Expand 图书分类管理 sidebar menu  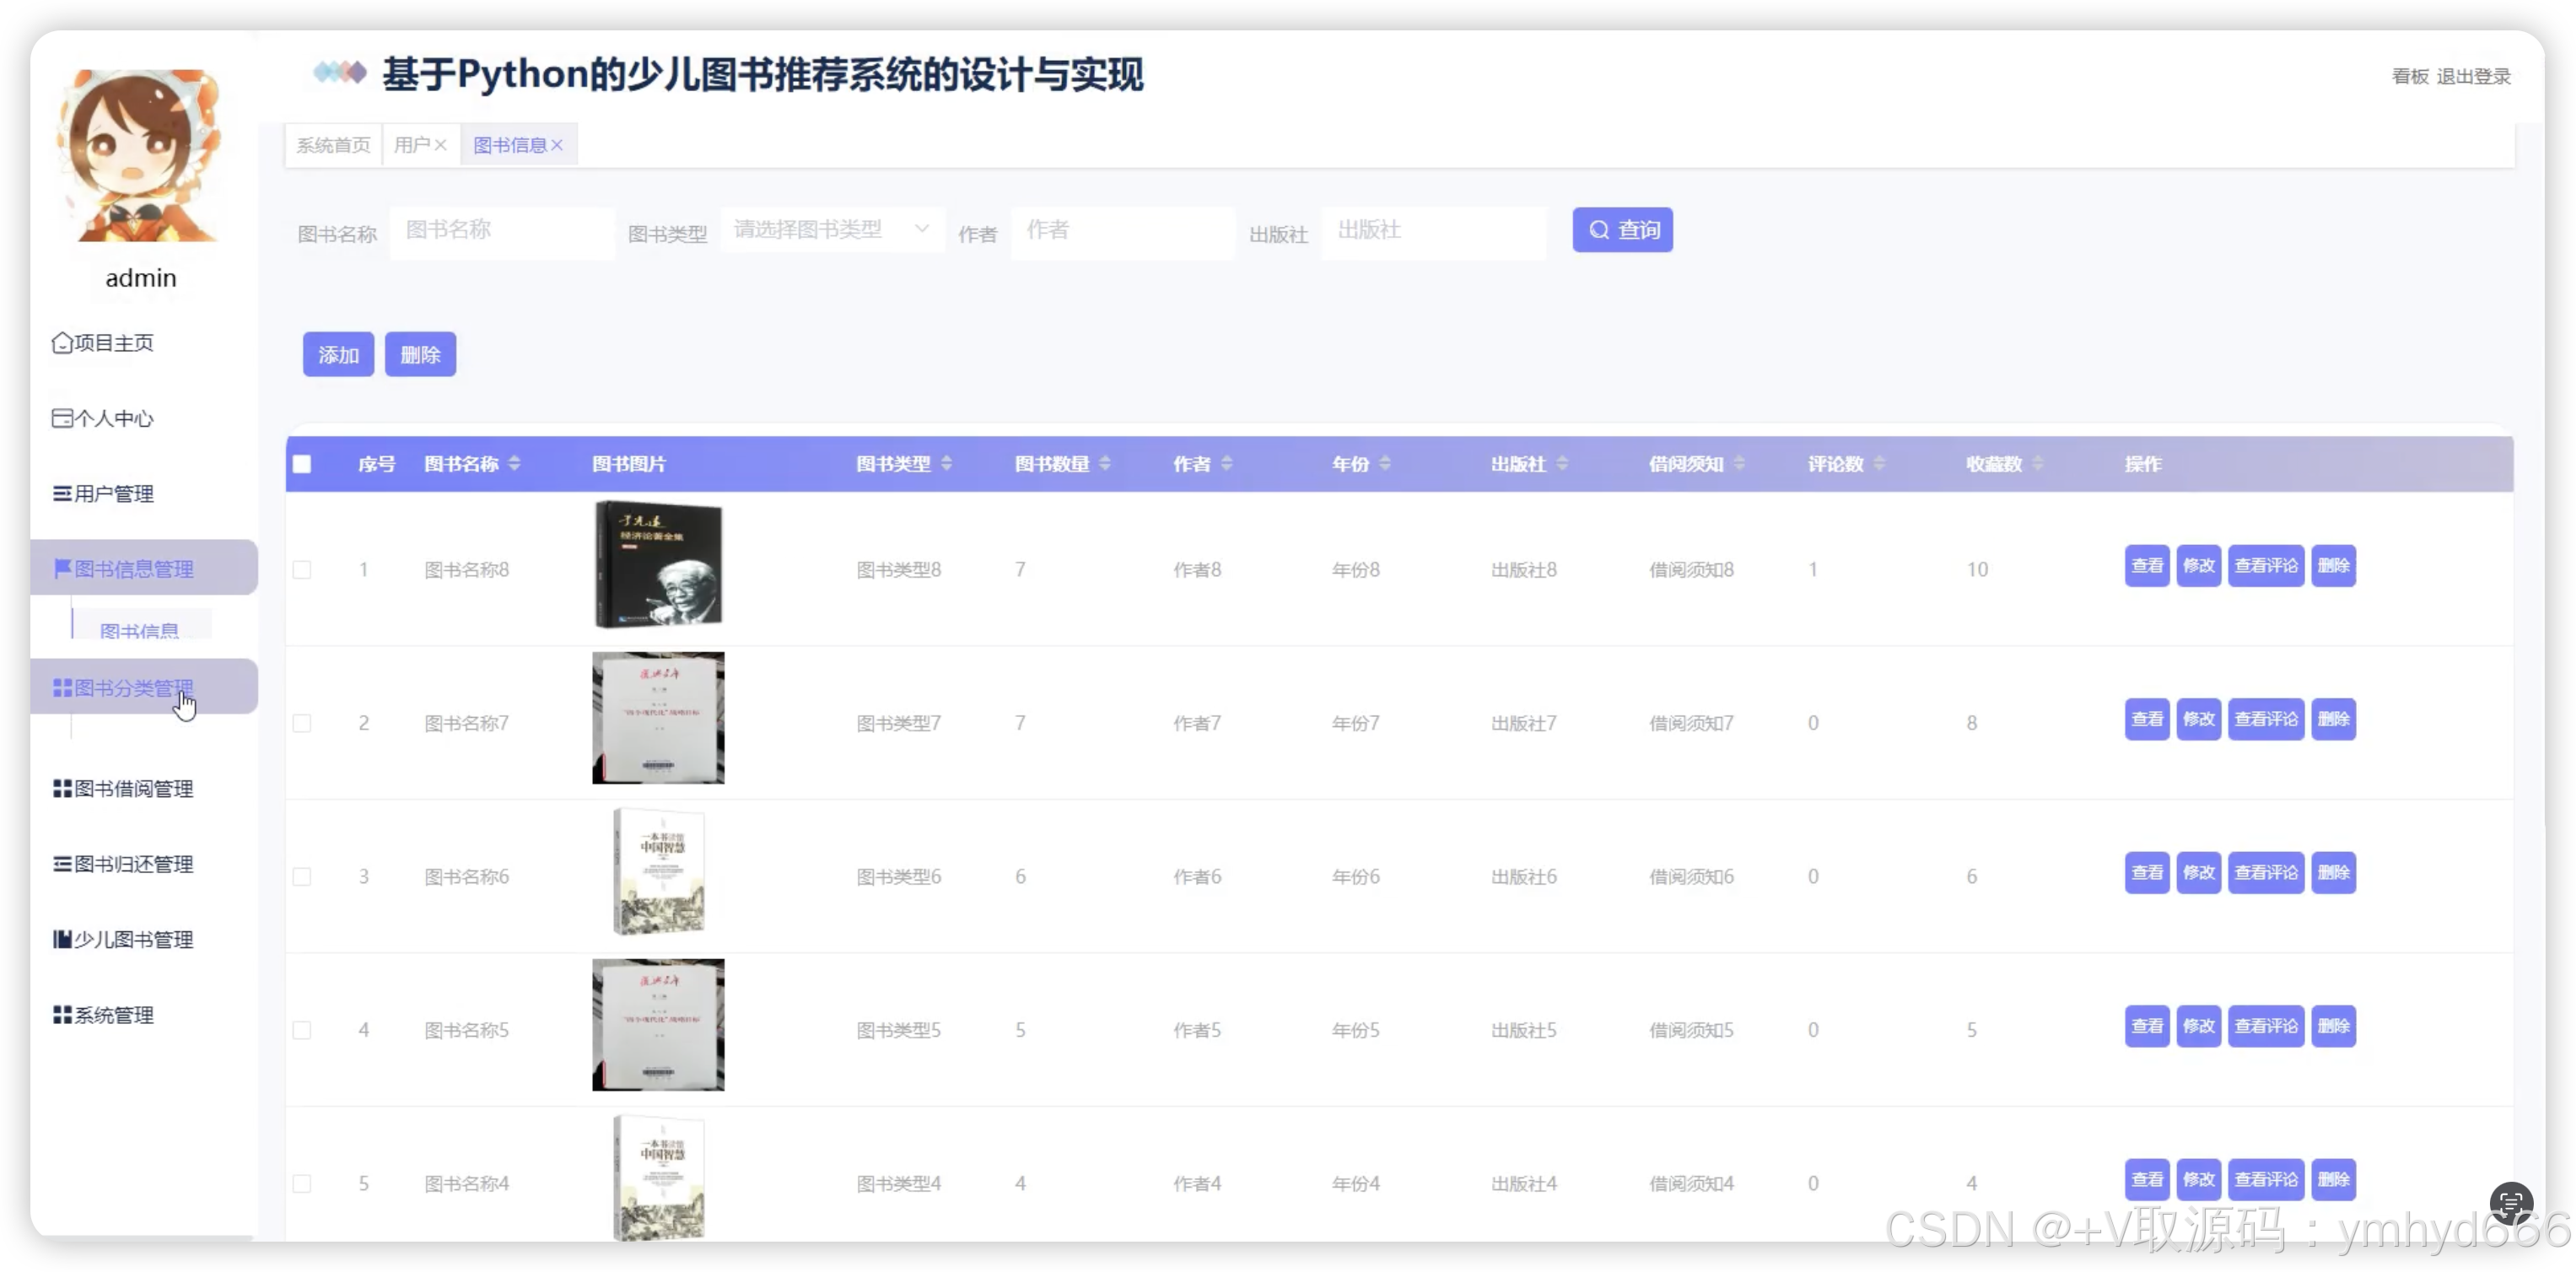click(x=134, y=687)
